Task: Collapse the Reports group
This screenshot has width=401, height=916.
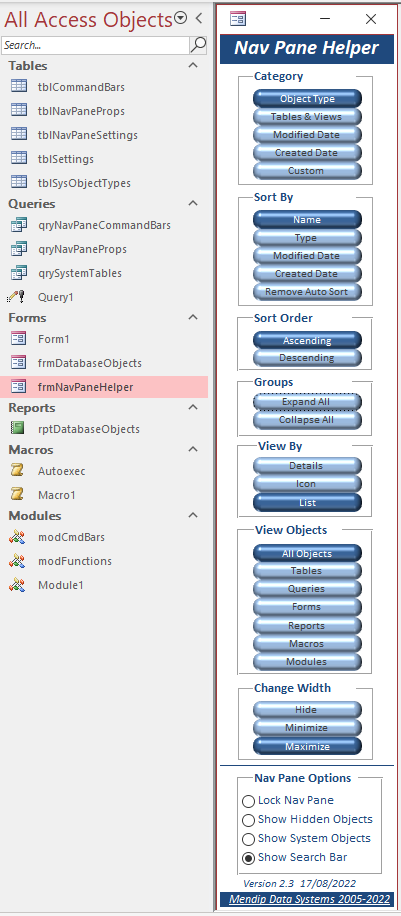Action: click(193, 407)
